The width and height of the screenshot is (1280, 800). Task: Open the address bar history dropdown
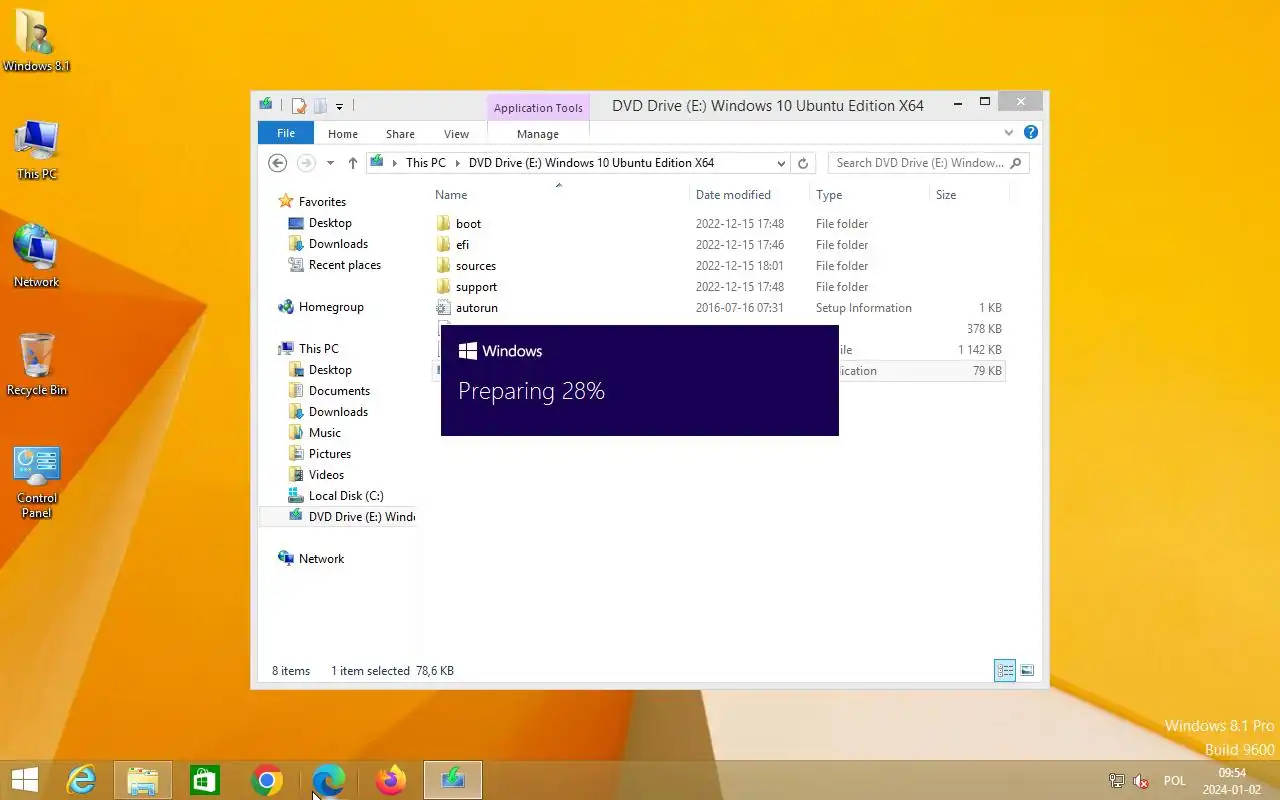[781, 163]
